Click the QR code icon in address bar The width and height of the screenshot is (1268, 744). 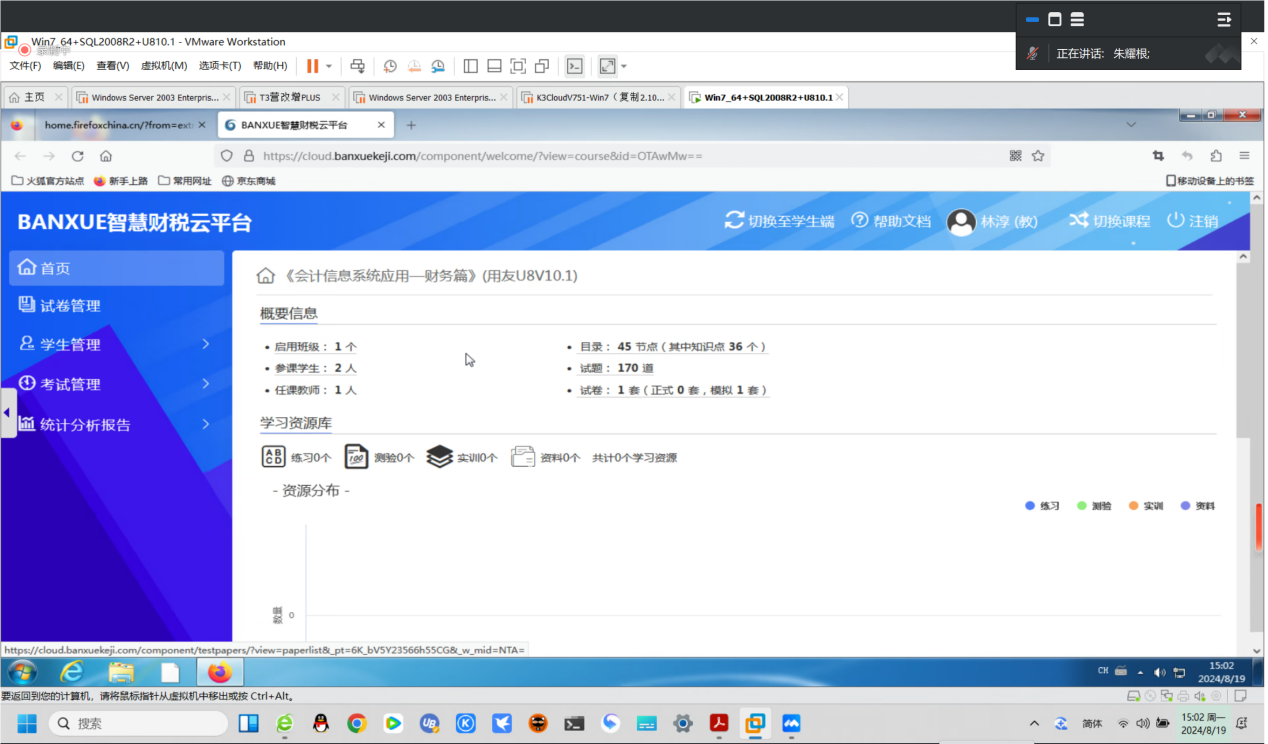[x=1016, y=156]
